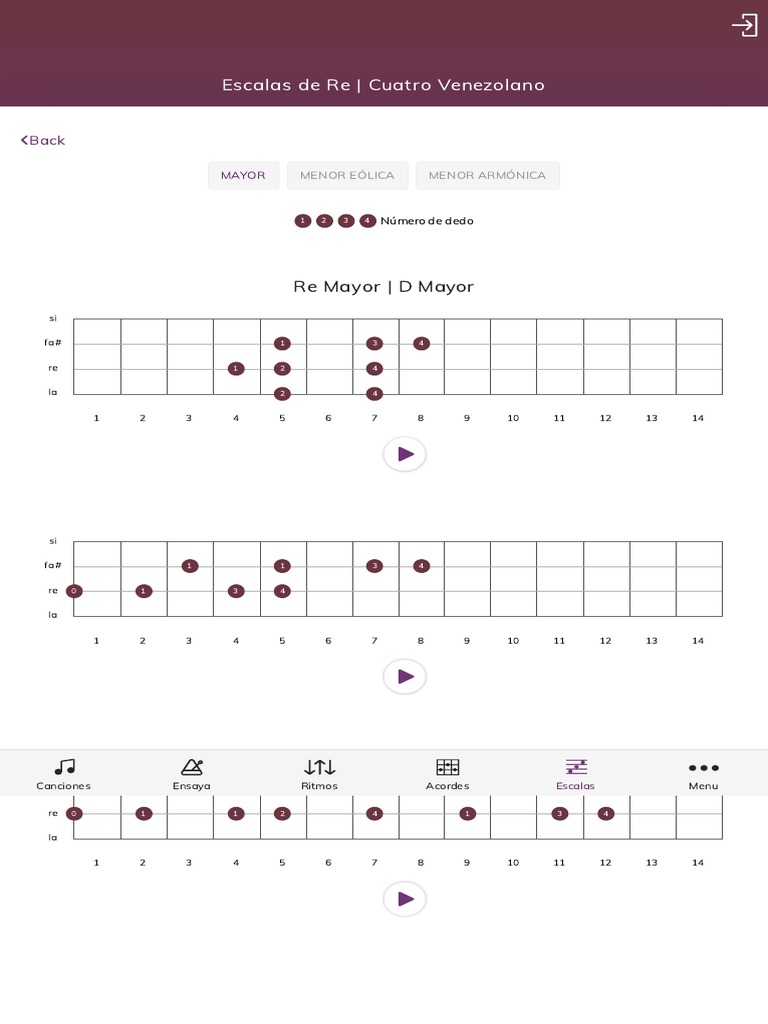Click finger 1 dot on fret 3 in the second diagram
The image size is (768, 1024).
coord(190,566)
